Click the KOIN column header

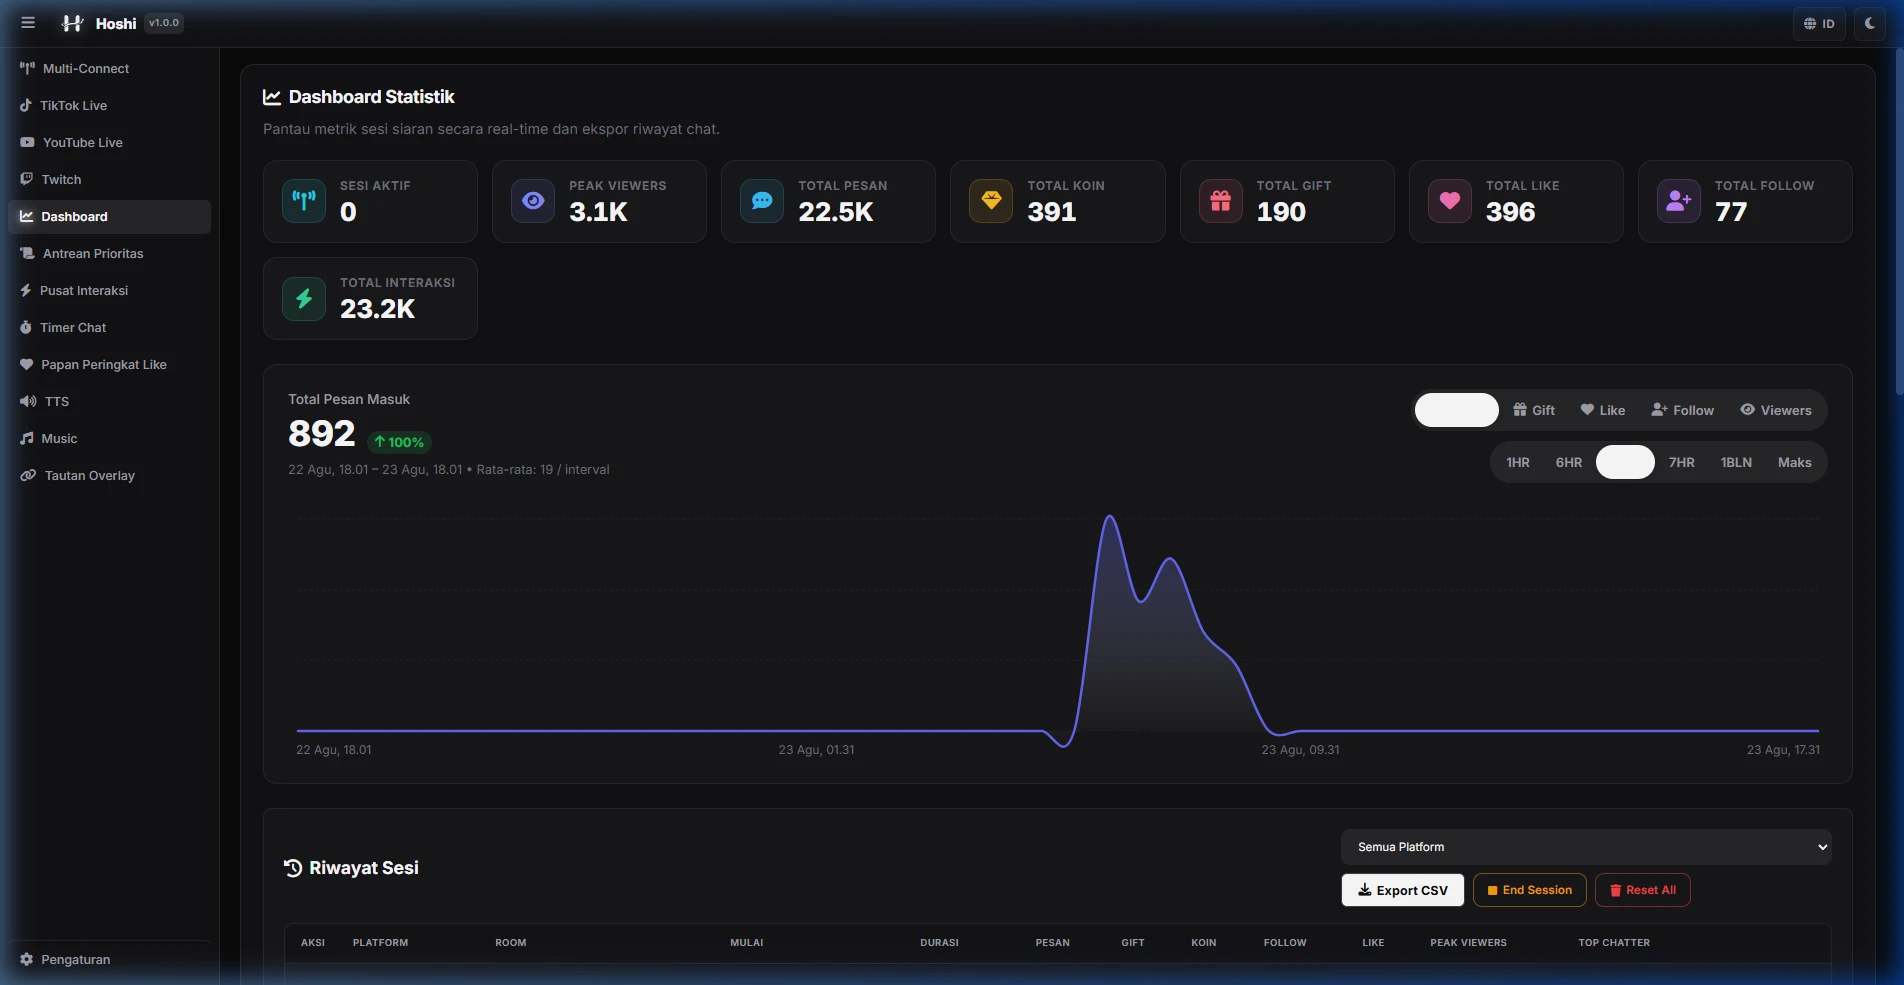point(1204,943)
